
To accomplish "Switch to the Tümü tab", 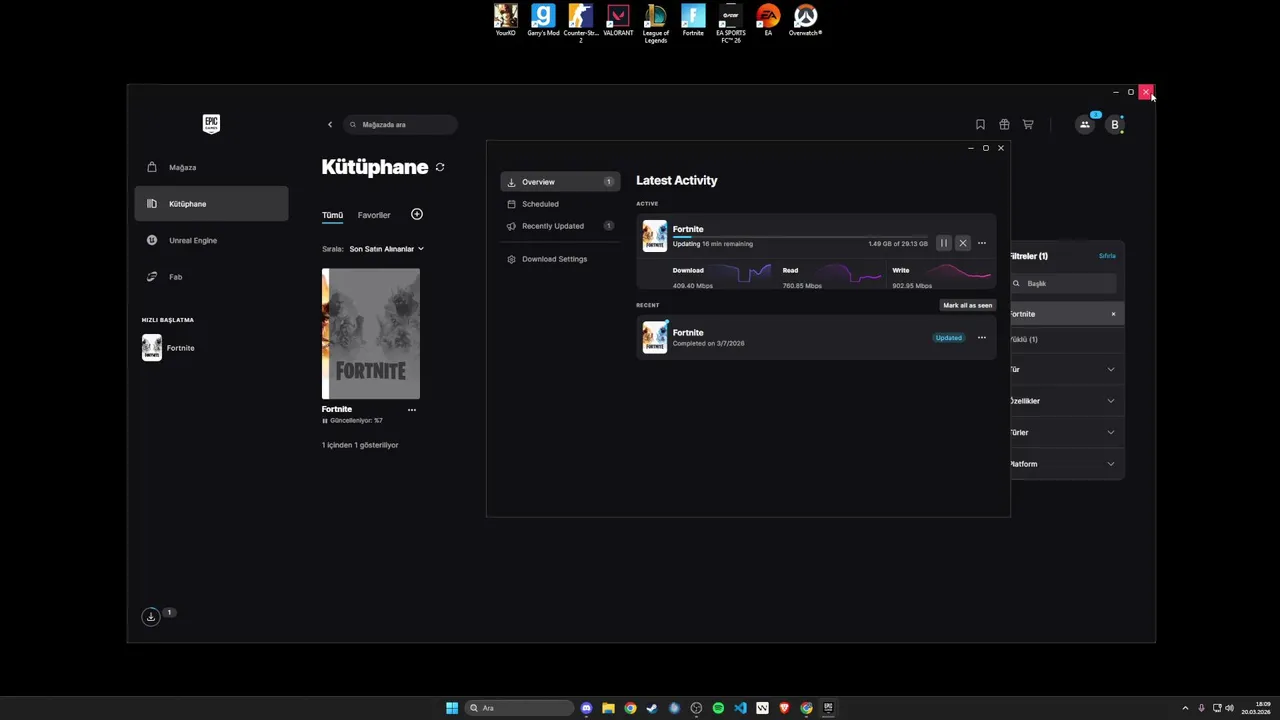I will pos(332,215).
